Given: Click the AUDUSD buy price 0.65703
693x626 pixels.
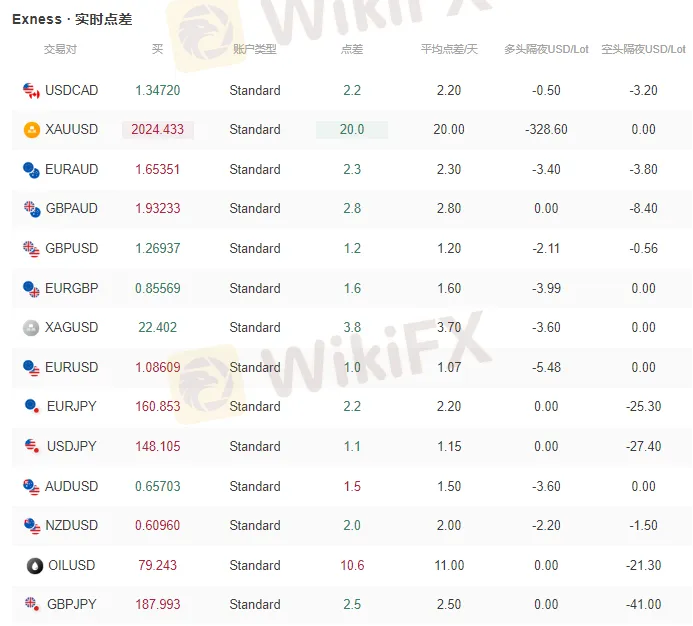Looking at the screenshot, I should point(158,486).
